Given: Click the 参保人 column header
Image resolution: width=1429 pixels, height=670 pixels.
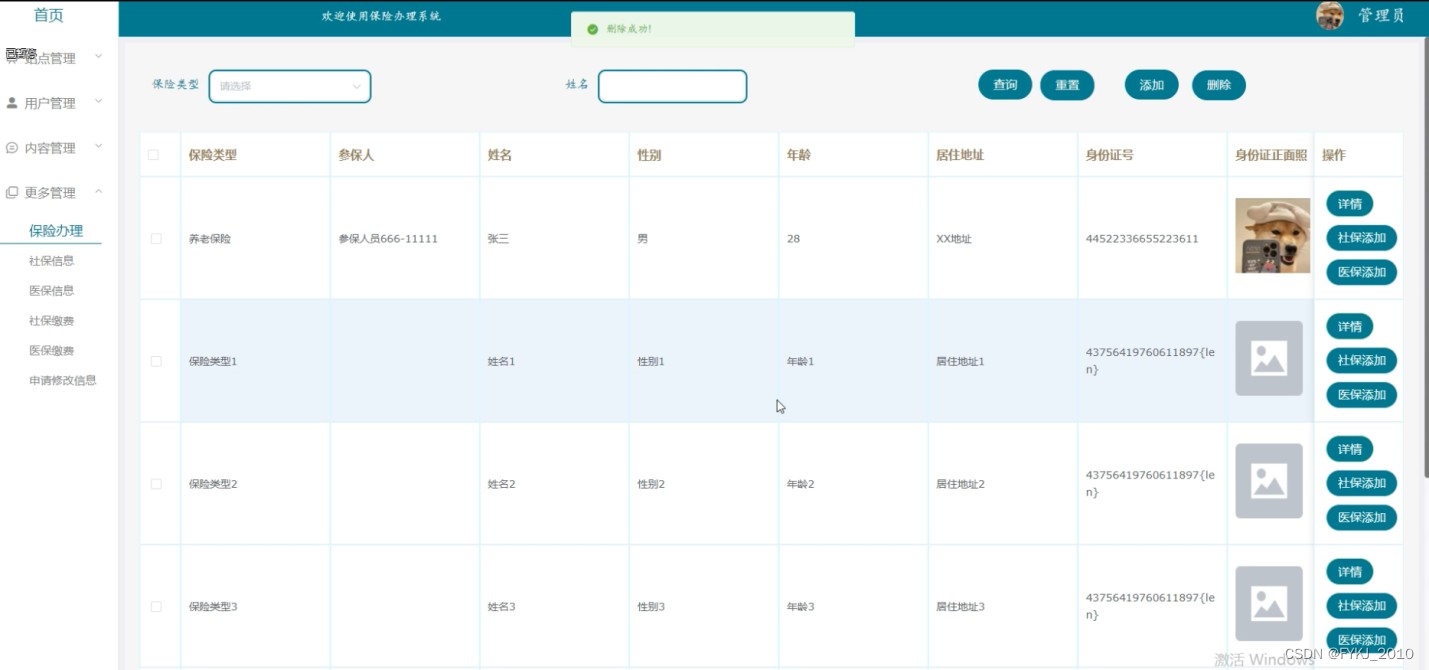Looking at the screenshot, I should tap(356, 155).
